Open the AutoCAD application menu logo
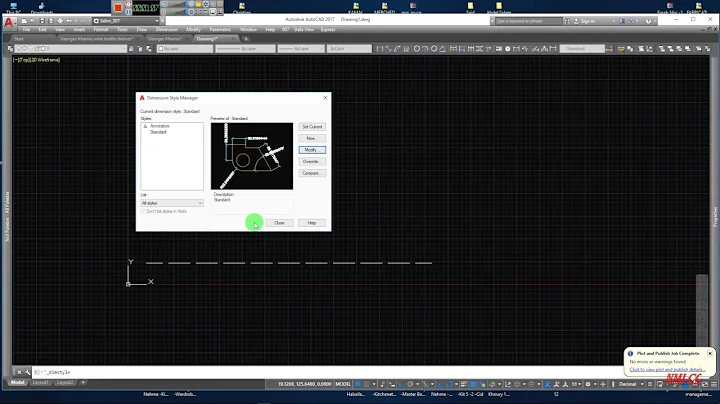Screen dimensions: 720x404 [x=9, y=22]
